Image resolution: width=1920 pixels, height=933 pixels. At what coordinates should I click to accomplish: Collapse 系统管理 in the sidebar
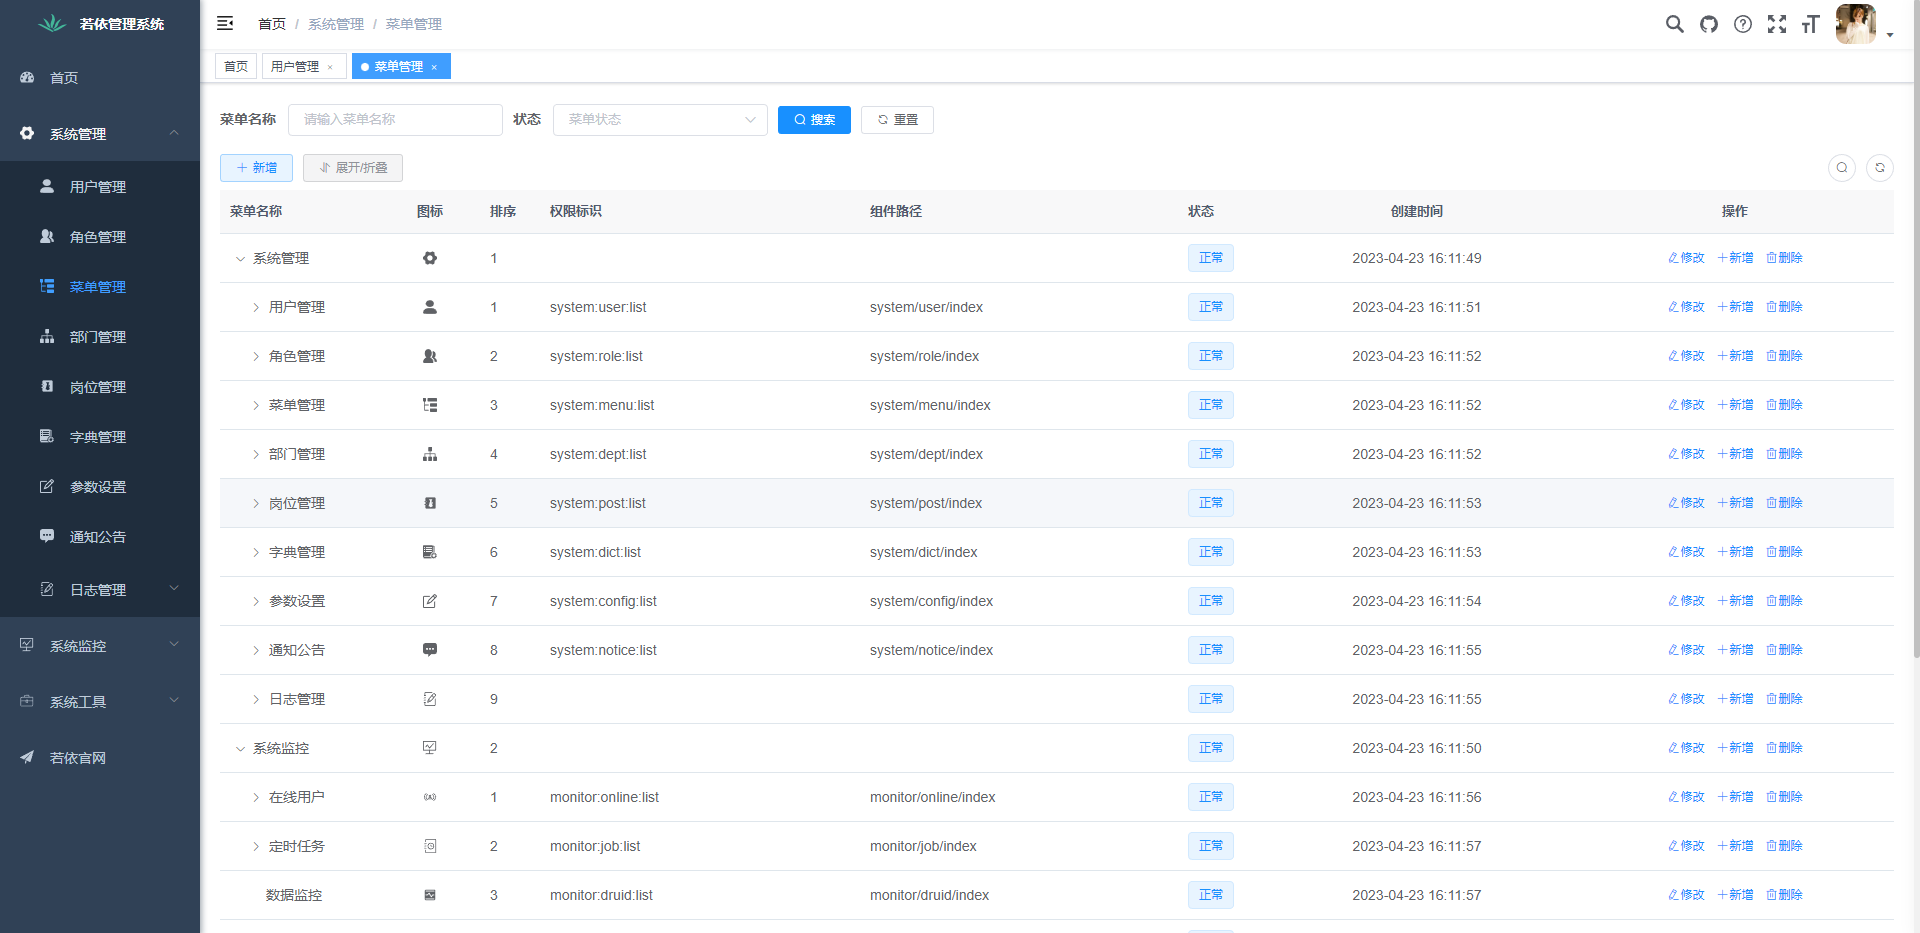pyautogui.click(x=100, y=134)
